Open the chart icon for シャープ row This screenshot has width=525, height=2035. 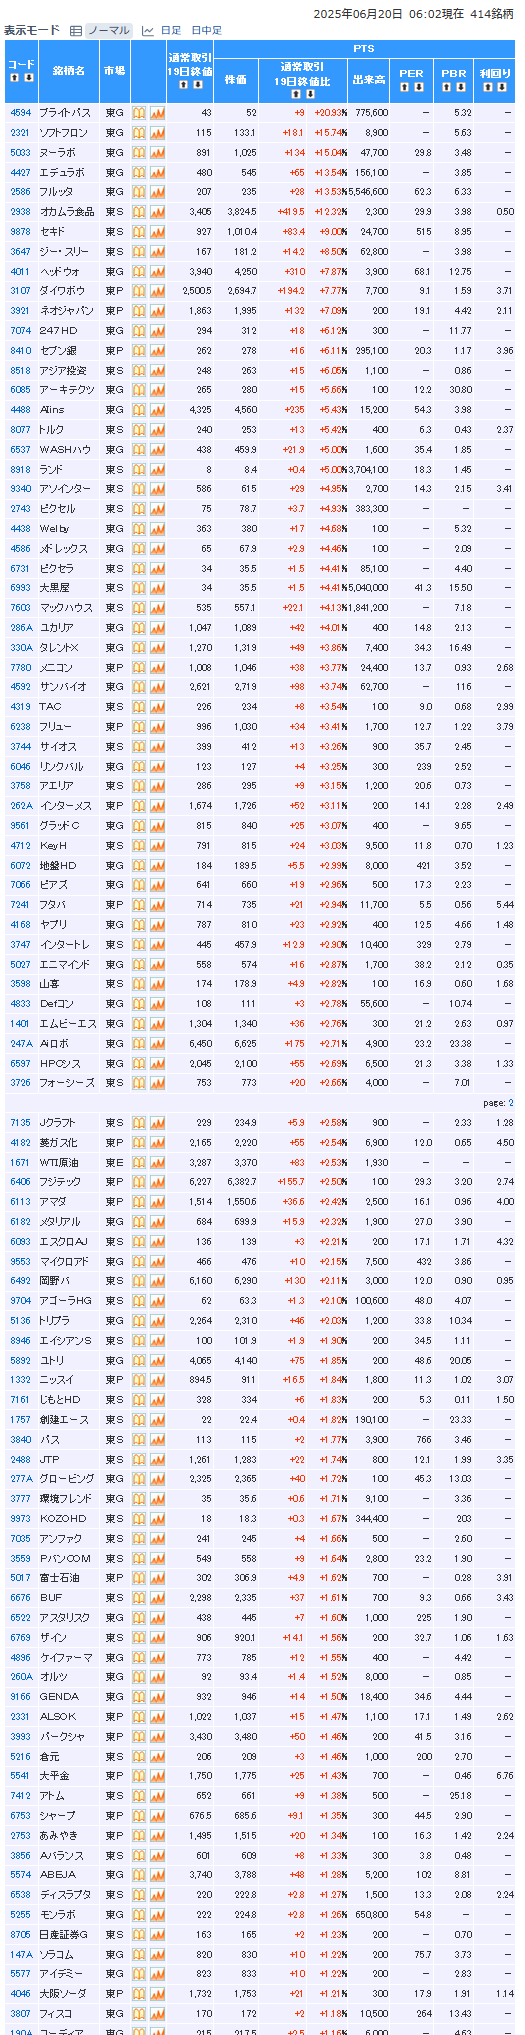[157, 1816]
